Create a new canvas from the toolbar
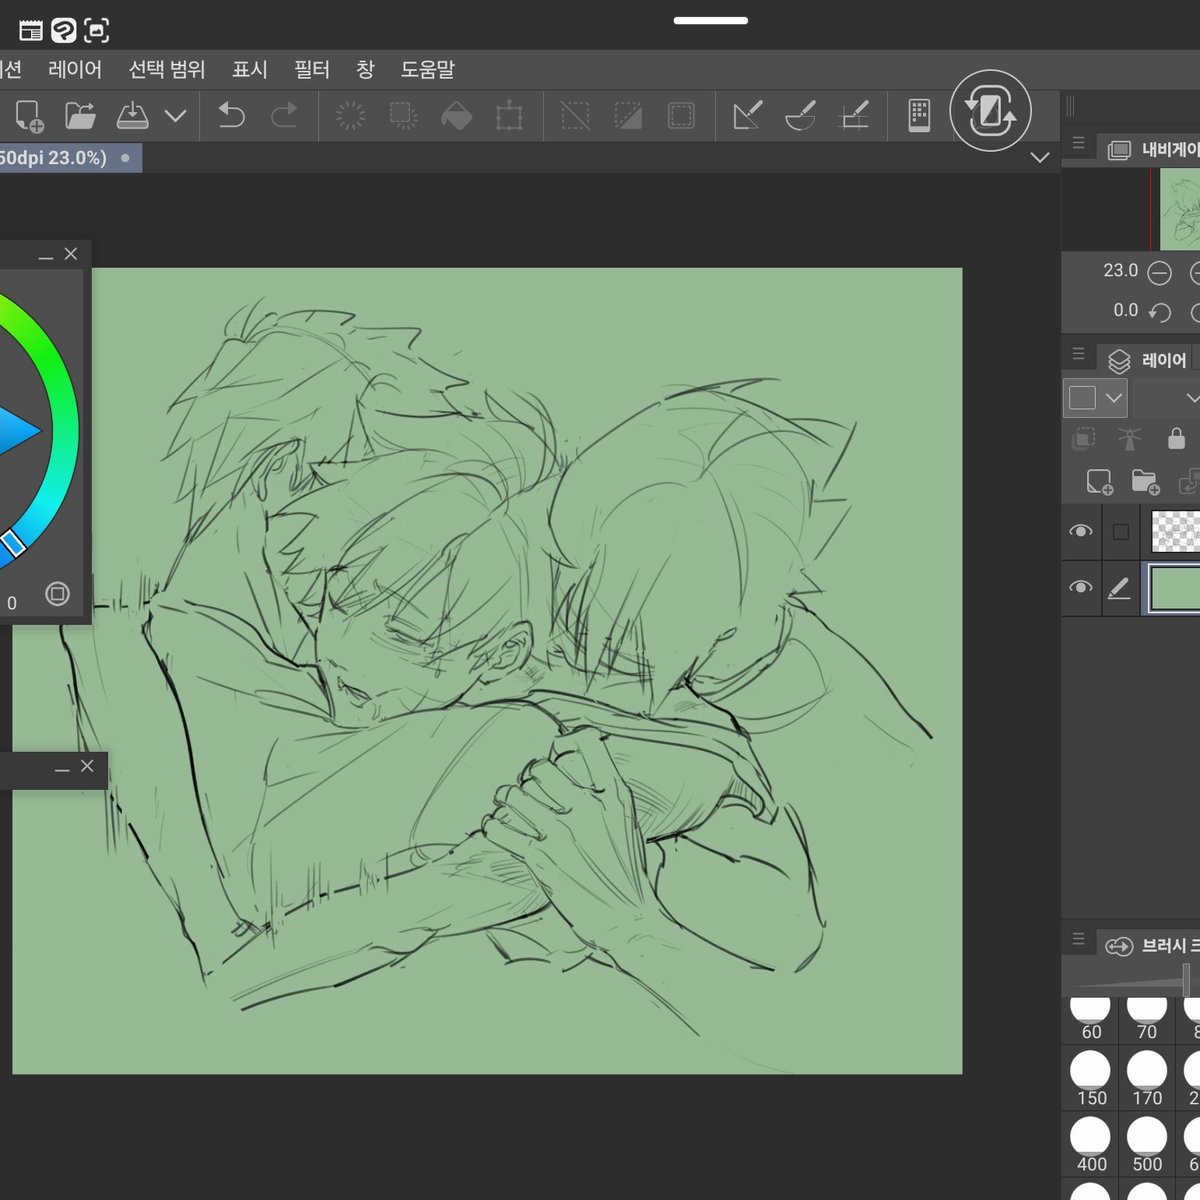Viewport: 1200px width, 1200px height. tap(29, 116)
